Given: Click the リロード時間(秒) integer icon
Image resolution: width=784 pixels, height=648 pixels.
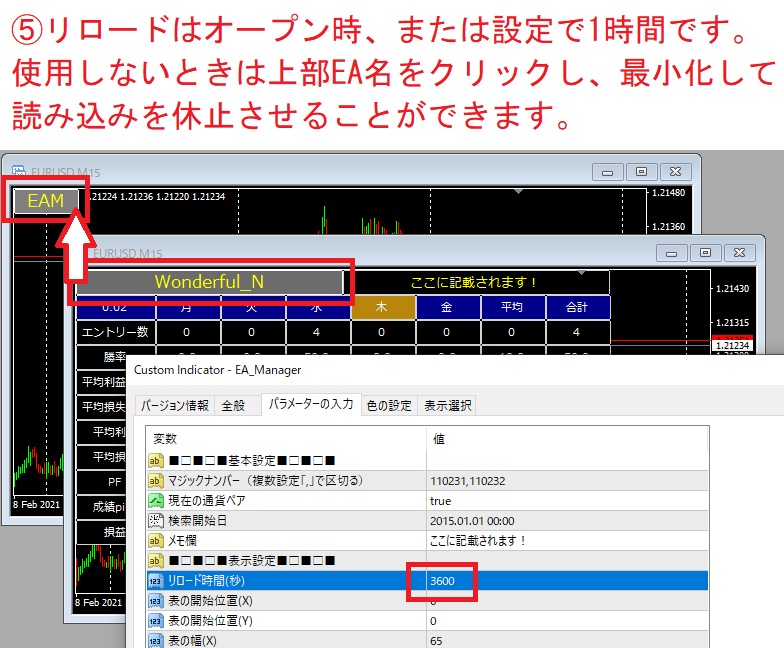Looking at the screenshot, I should pos(156,580).
